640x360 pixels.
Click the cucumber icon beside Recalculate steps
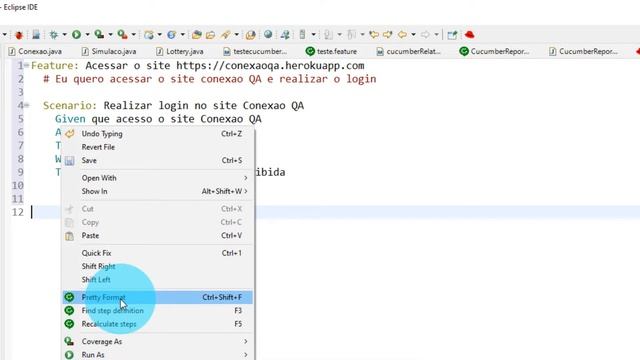(x=69, y=324)
